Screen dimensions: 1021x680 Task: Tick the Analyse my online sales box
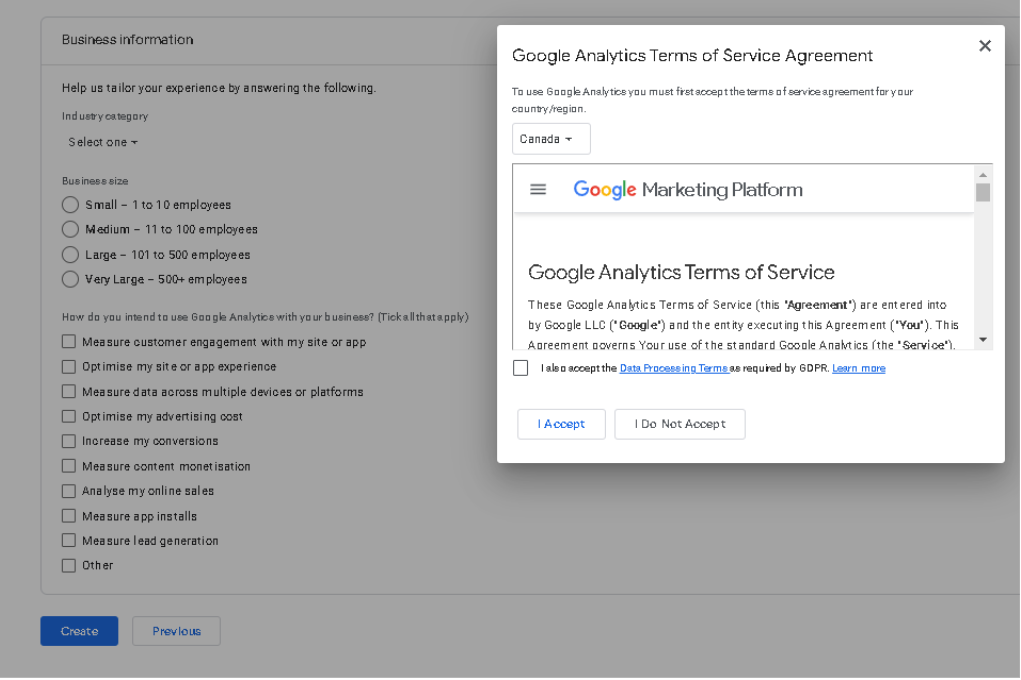pos(69,491)
